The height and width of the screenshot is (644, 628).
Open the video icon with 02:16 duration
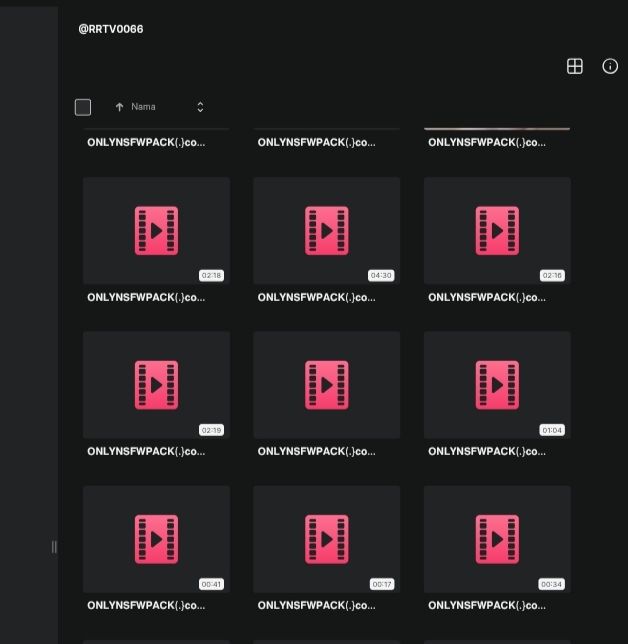[x=497, y=231]
